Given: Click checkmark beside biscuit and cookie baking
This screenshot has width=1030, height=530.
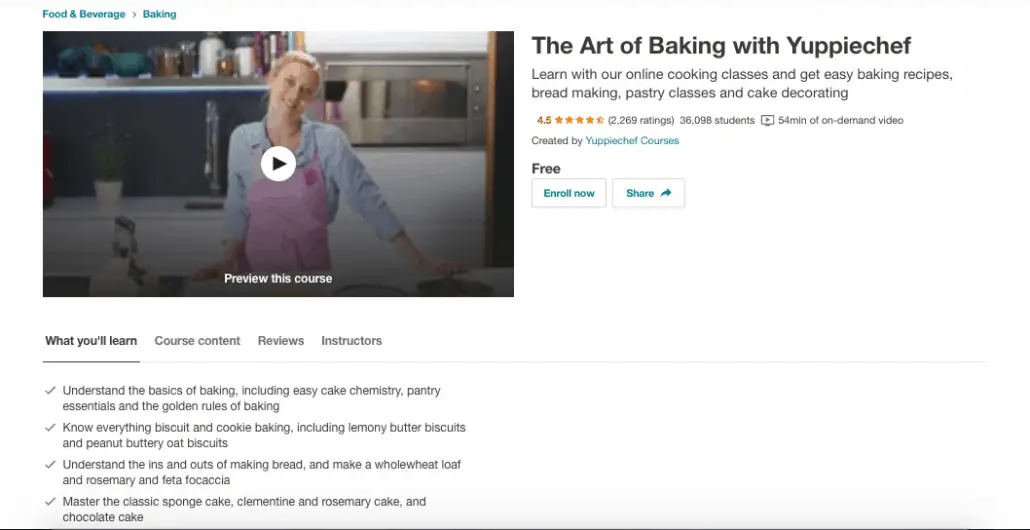Looking at the screenshot, I should 50,427.
